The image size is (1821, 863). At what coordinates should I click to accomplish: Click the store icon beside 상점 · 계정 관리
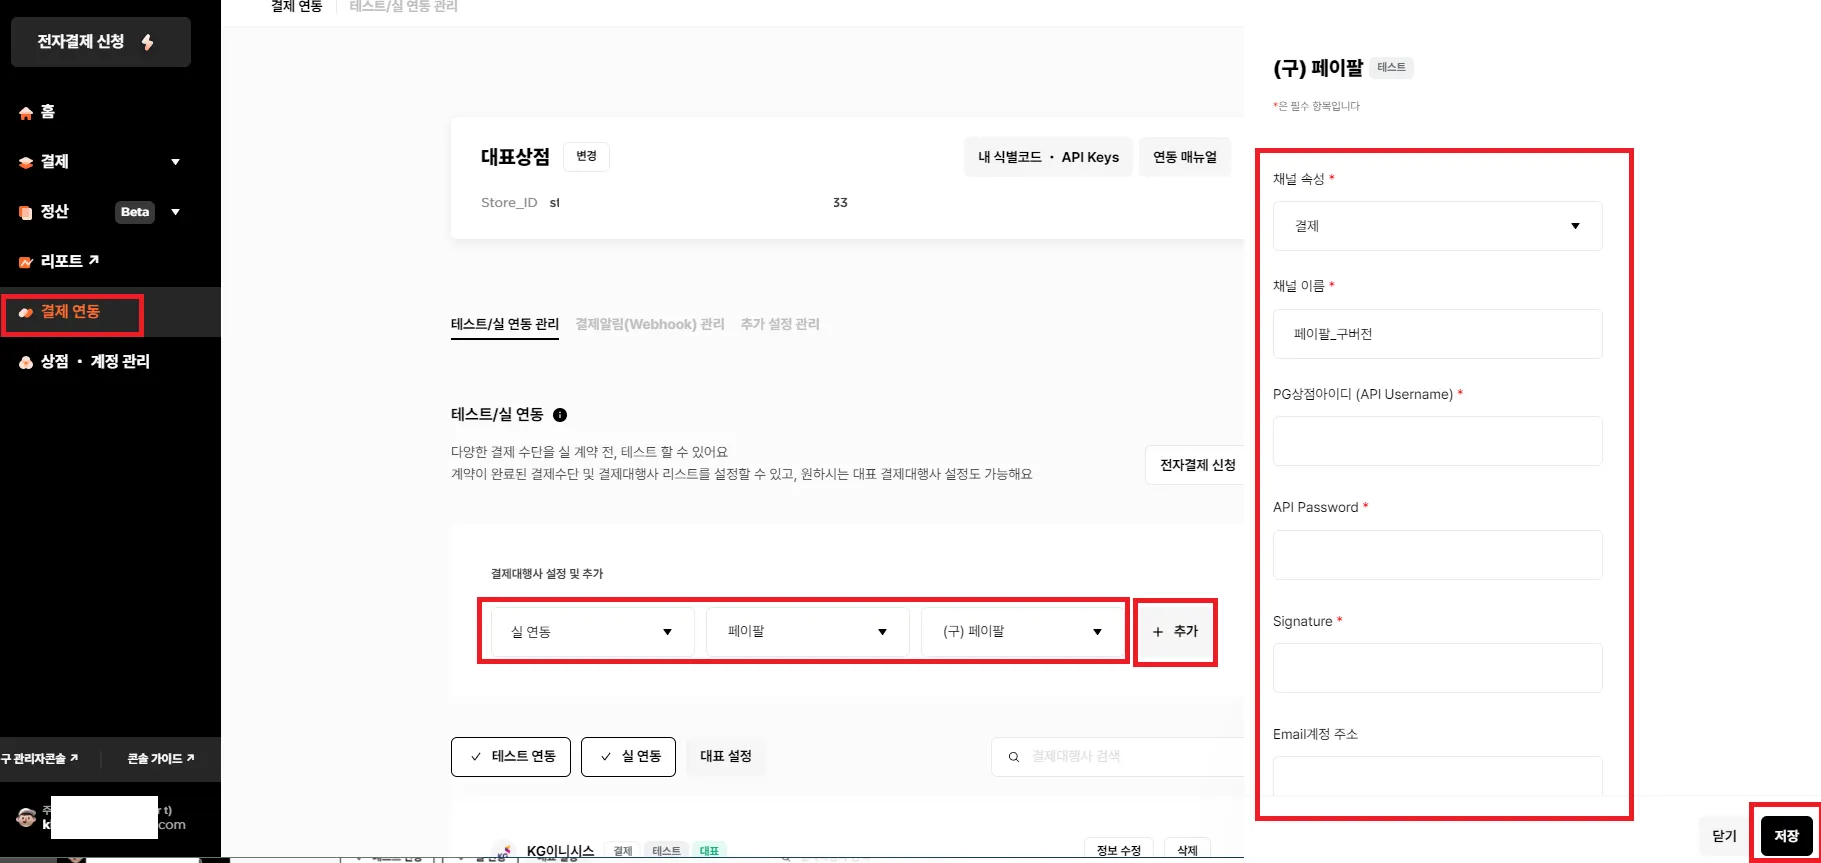click(x=26, y=362)
